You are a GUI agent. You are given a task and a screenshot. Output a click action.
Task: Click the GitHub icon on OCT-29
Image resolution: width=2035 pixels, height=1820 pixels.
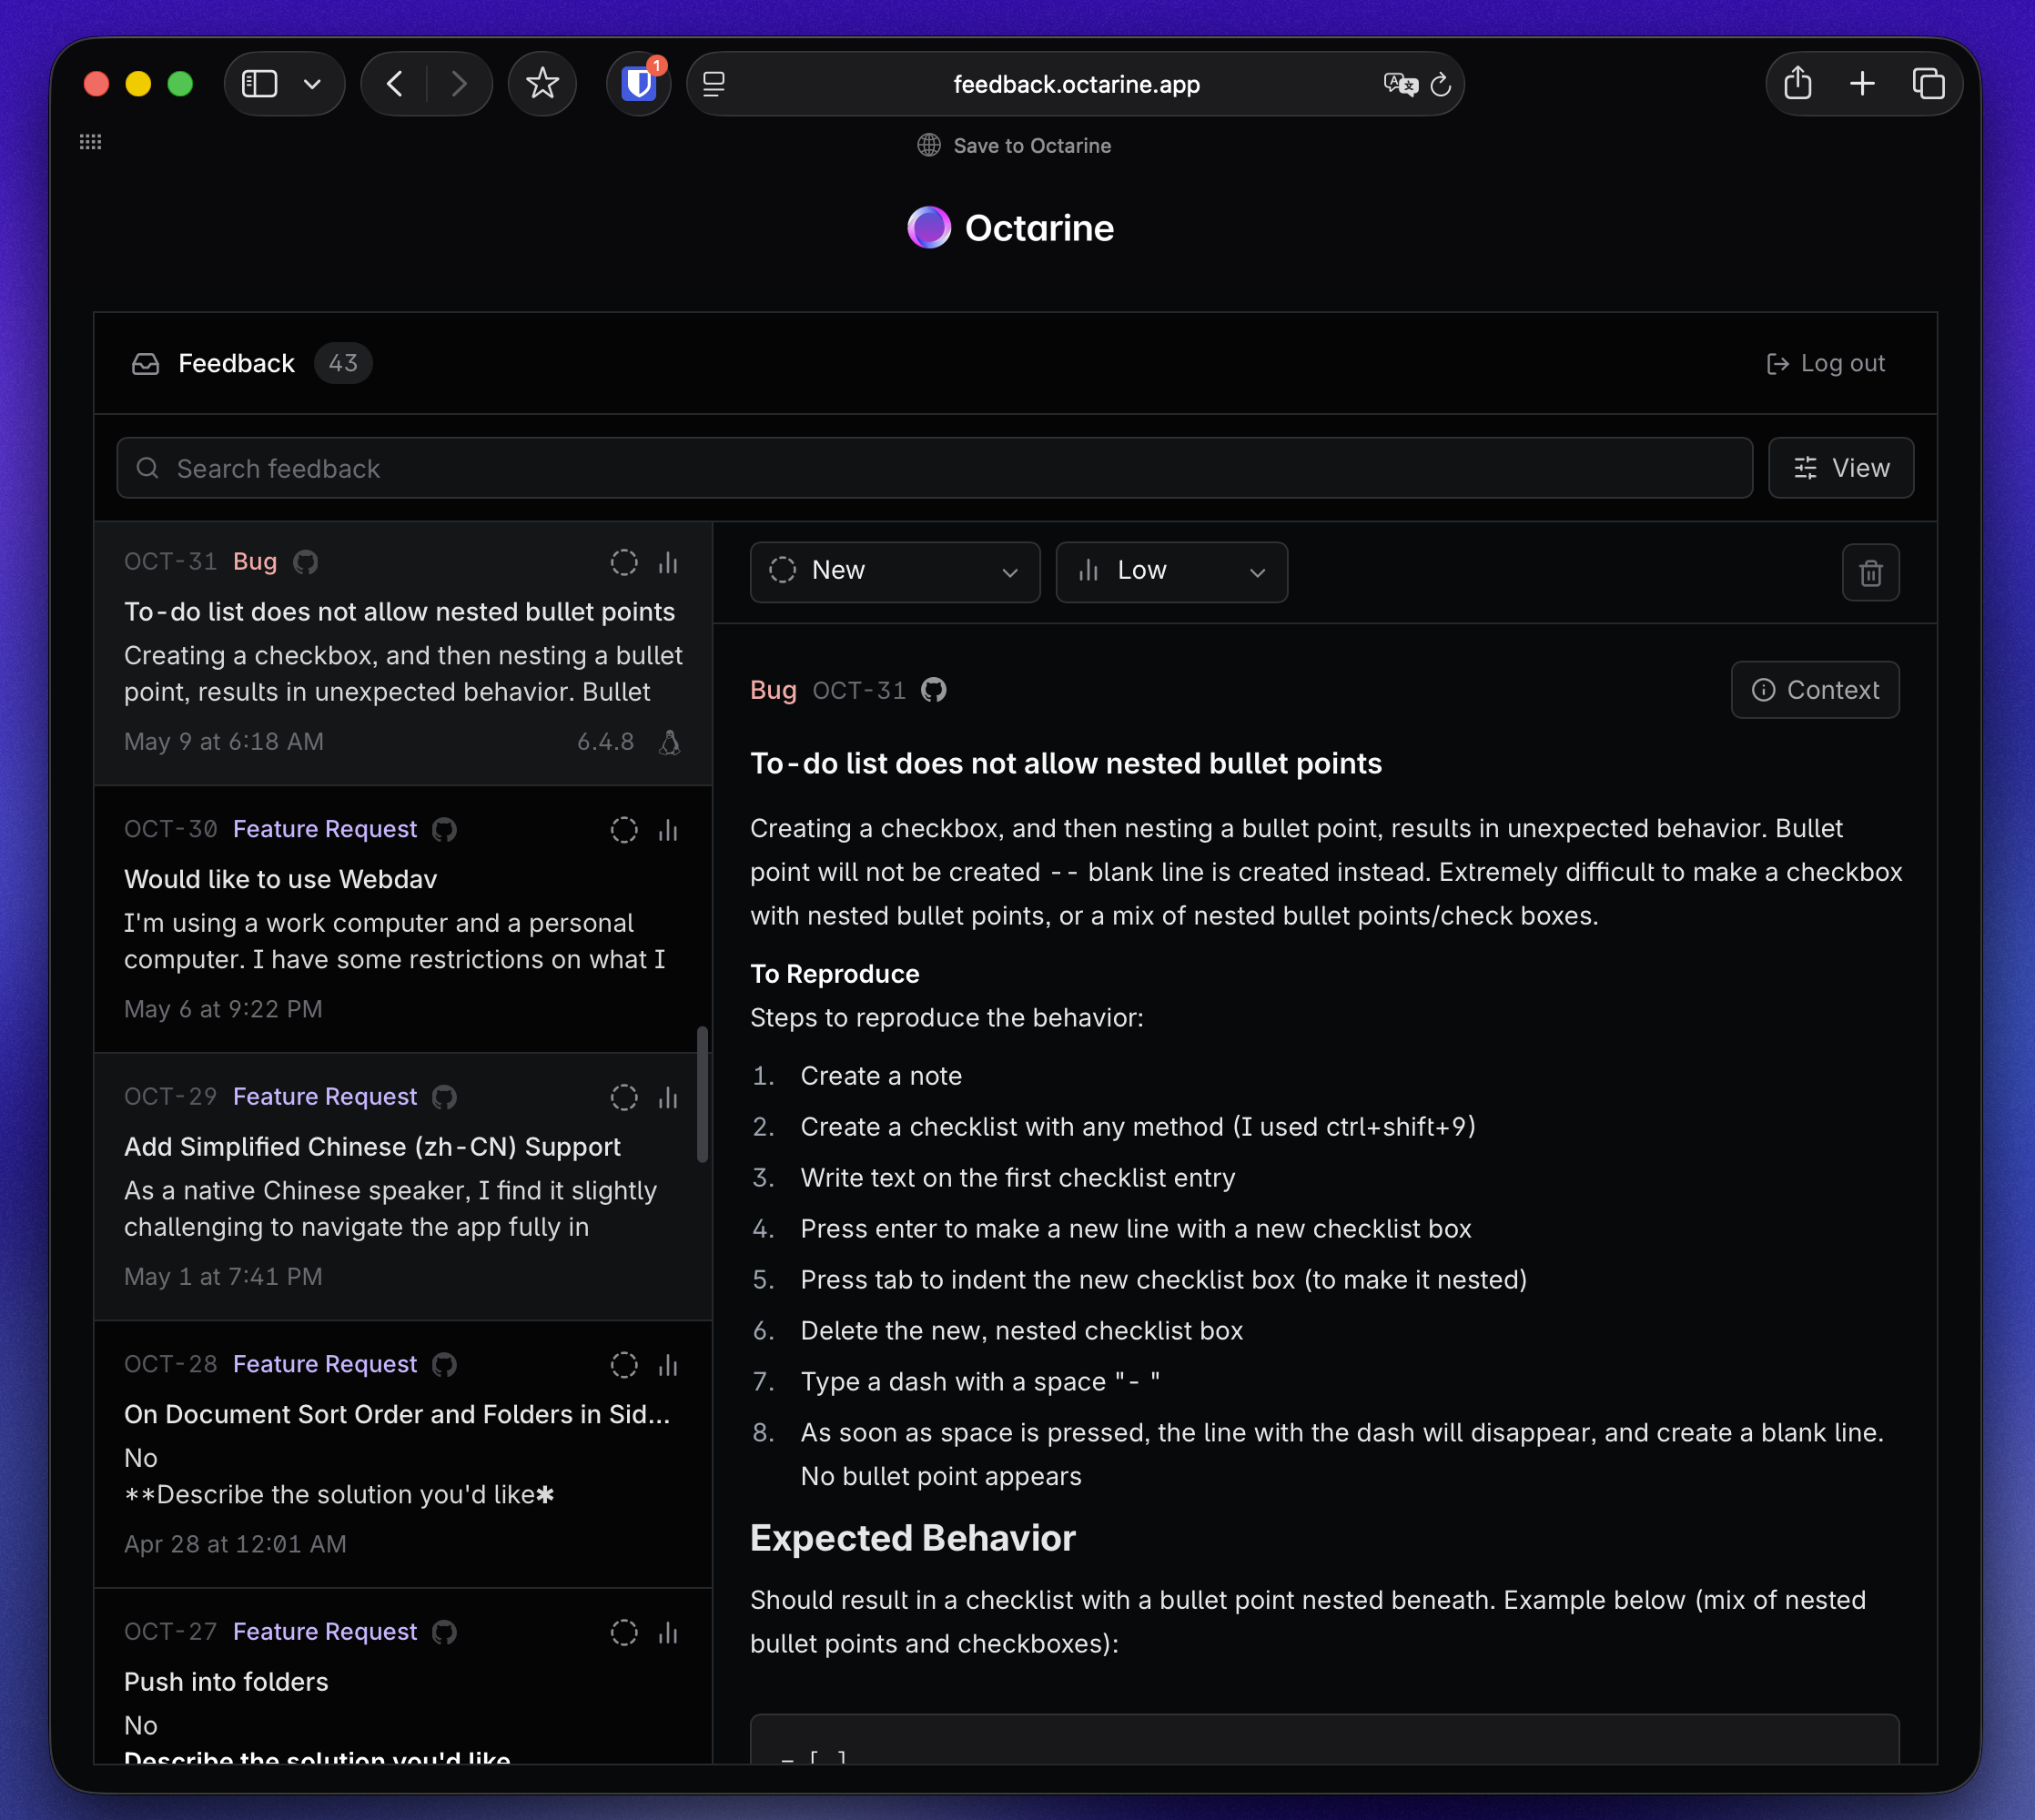[445, 1097]
